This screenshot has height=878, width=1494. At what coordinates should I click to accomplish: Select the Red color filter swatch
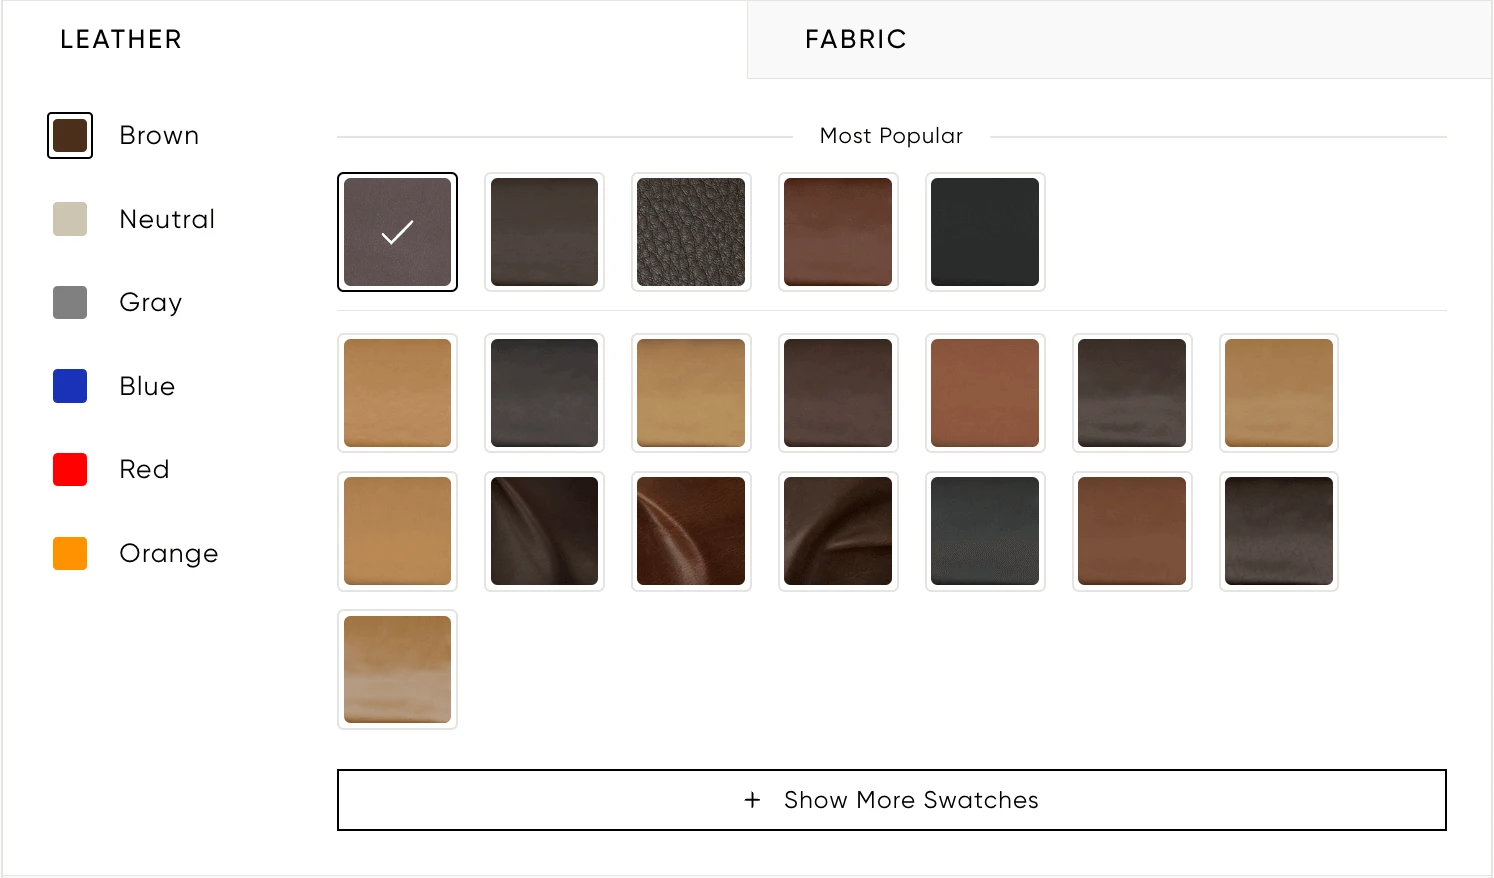click(69, 468)
